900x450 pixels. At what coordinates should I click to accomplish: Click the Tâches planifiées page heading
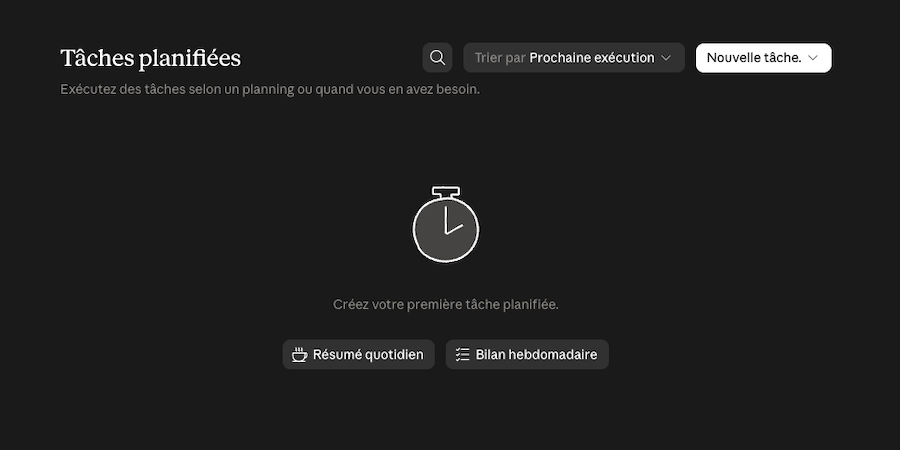point(150,59)
